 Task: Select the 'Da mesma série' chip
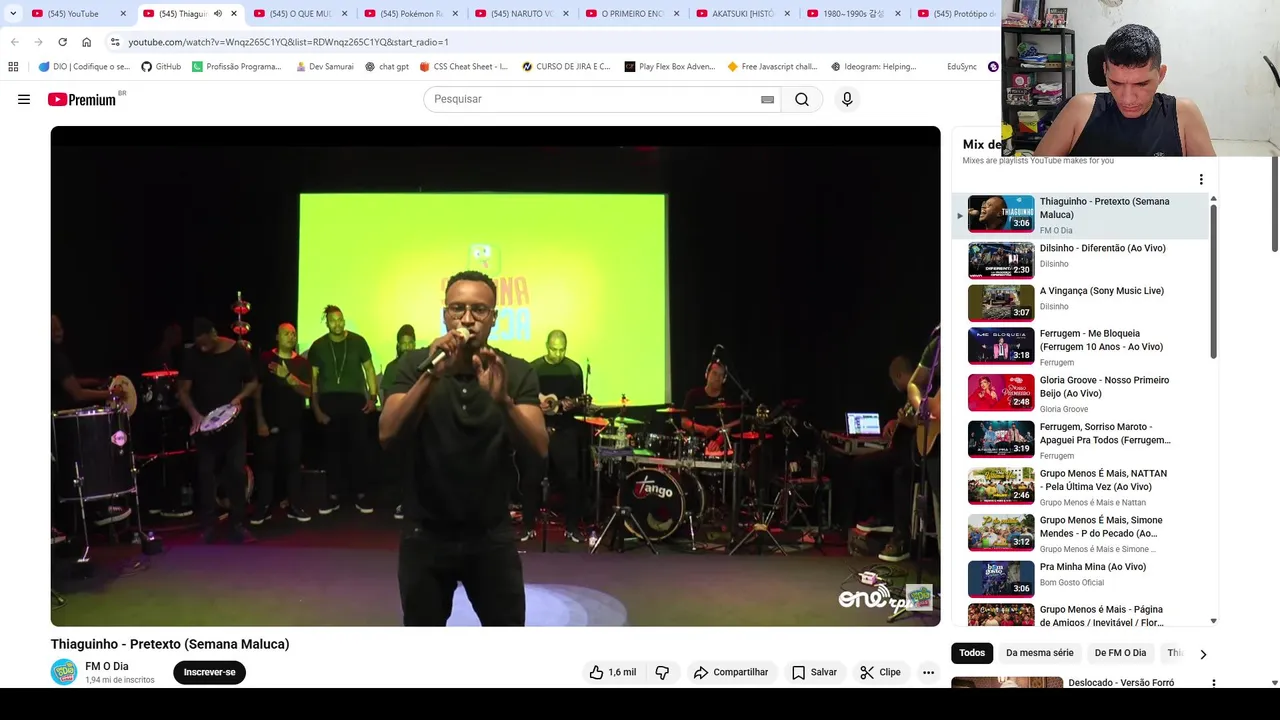[1040, 653]
